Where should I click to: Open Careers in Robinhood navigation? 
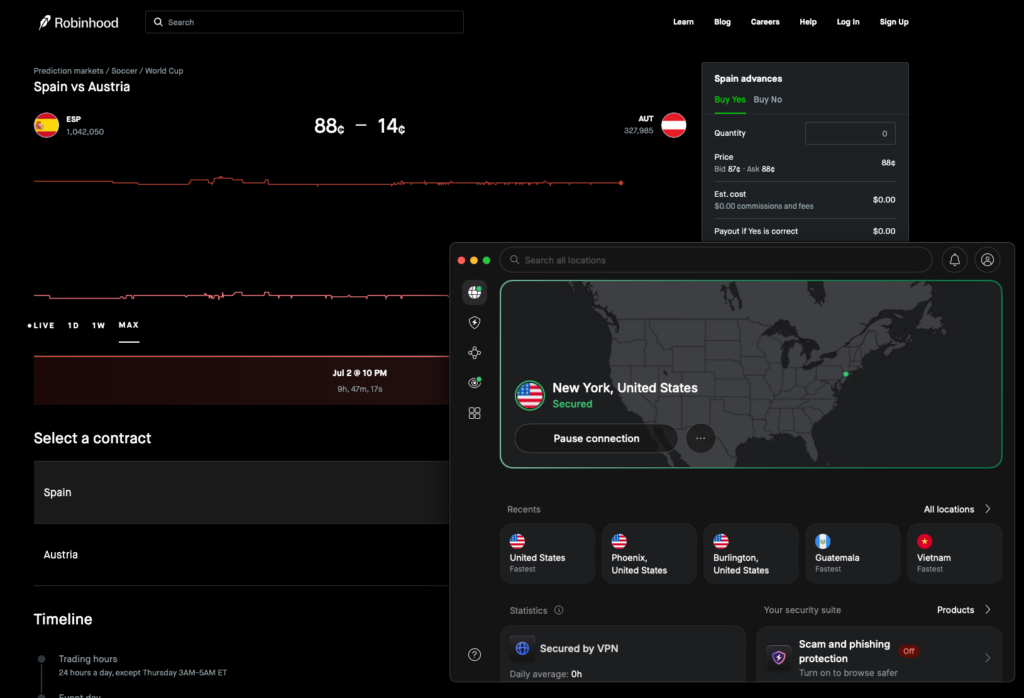click(765, 22)
